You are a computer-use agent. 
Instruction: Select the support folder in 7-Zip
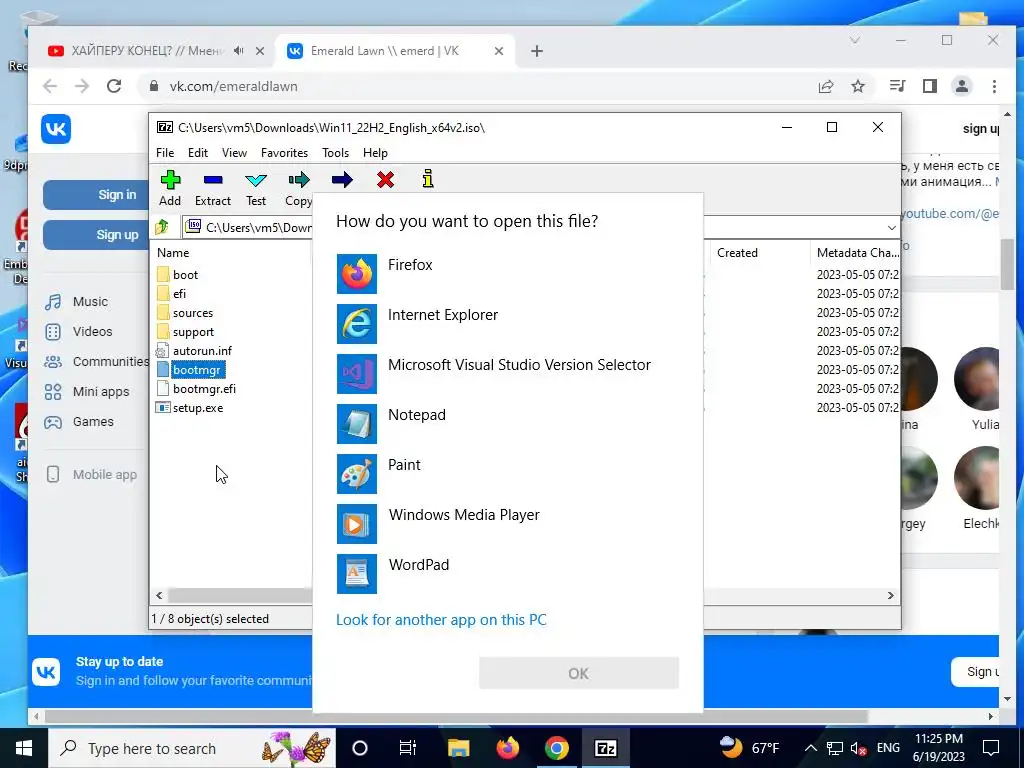[193, 332]
